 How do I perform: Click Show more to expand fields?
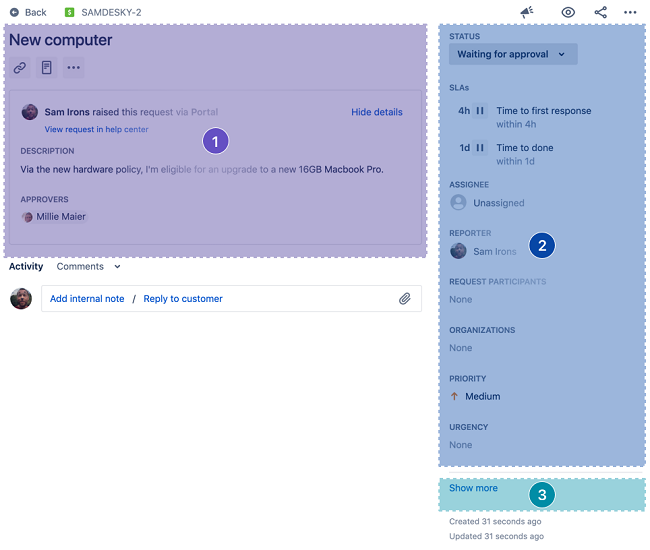473,488
